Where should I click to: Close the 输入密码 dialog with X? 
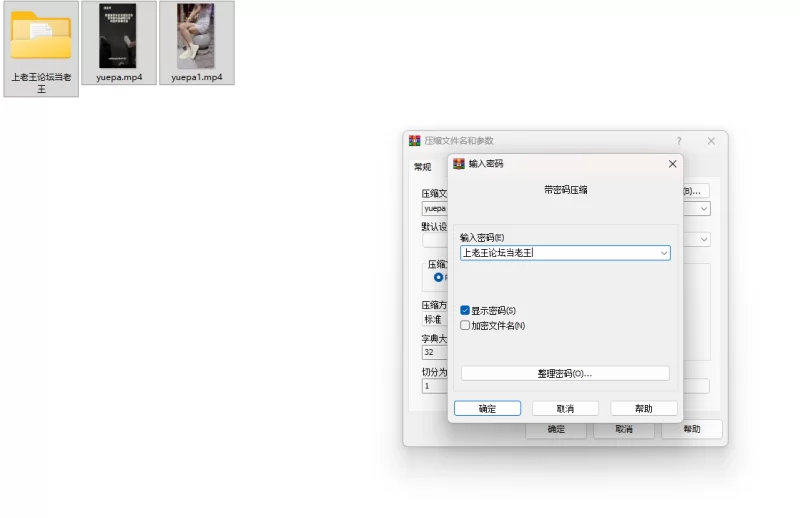click(672, 164)
